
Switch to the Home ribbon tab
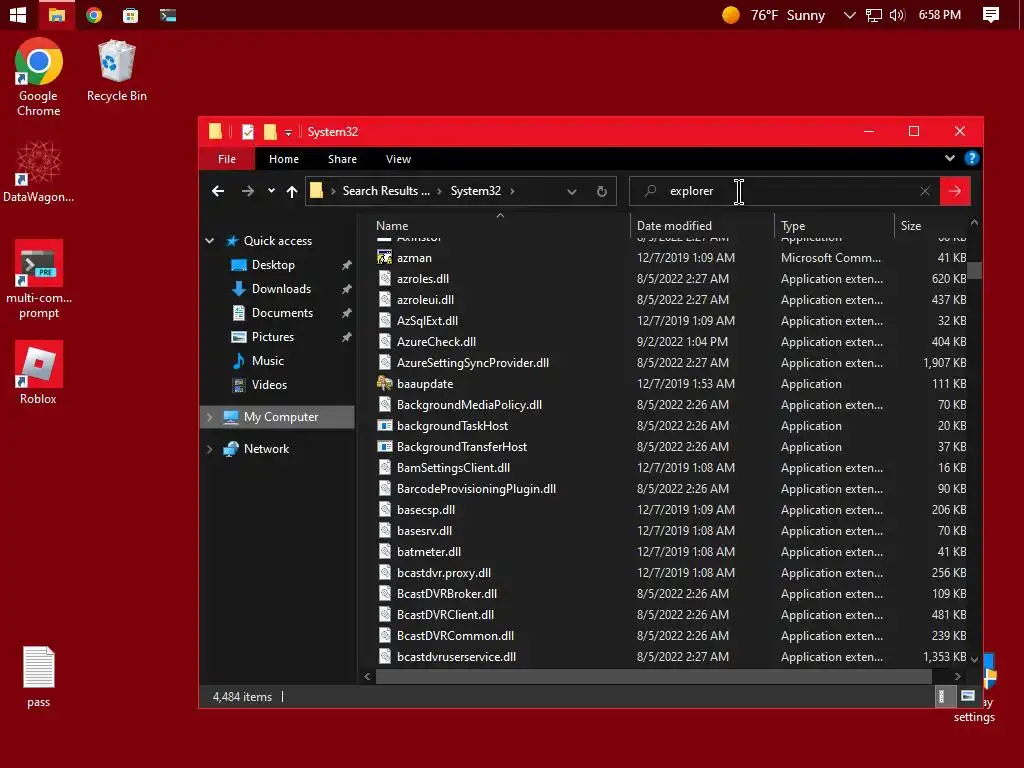coord(283,159)
